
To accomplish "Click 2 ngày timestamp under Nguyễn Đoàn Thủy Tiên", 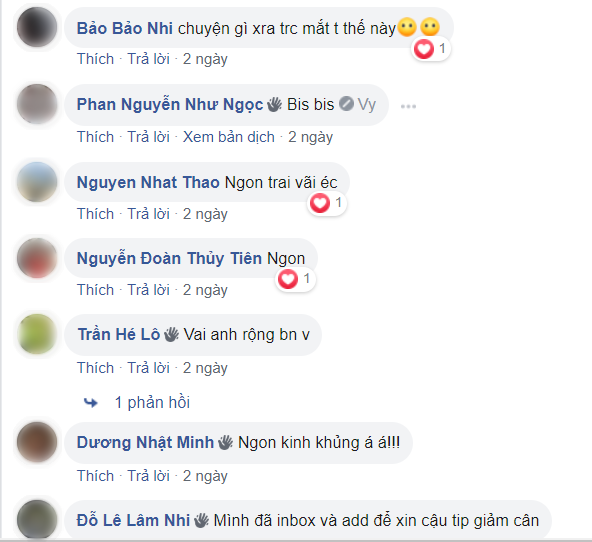I will point(205,290).
